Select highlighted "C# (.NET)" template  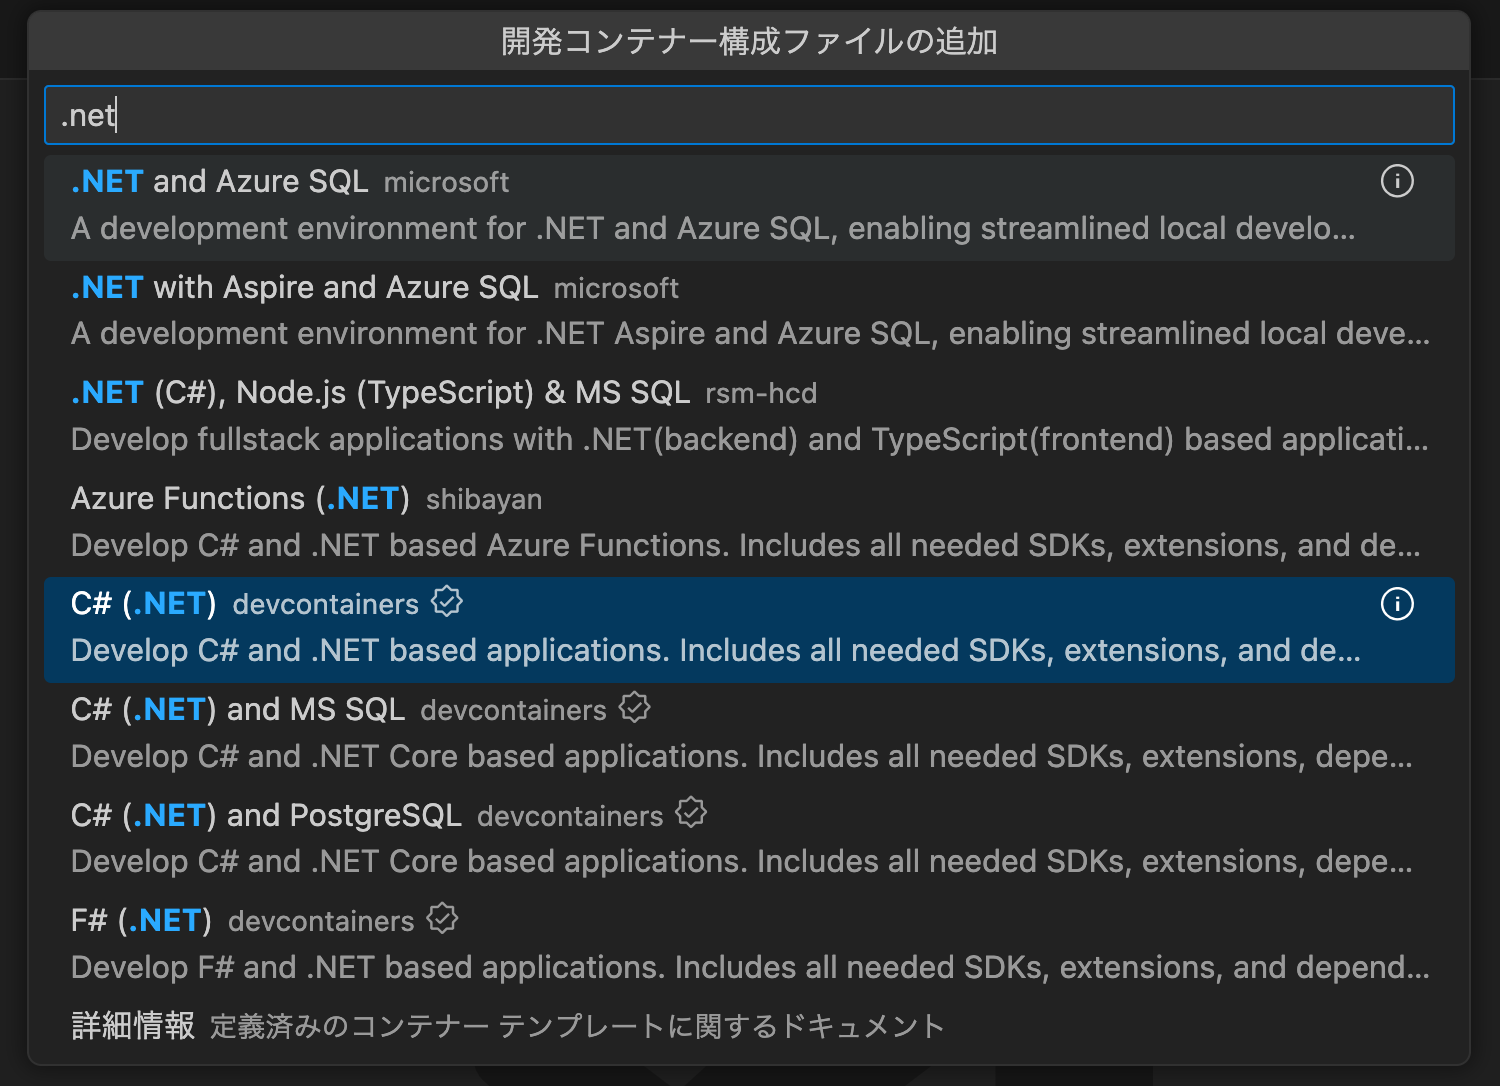749,630
